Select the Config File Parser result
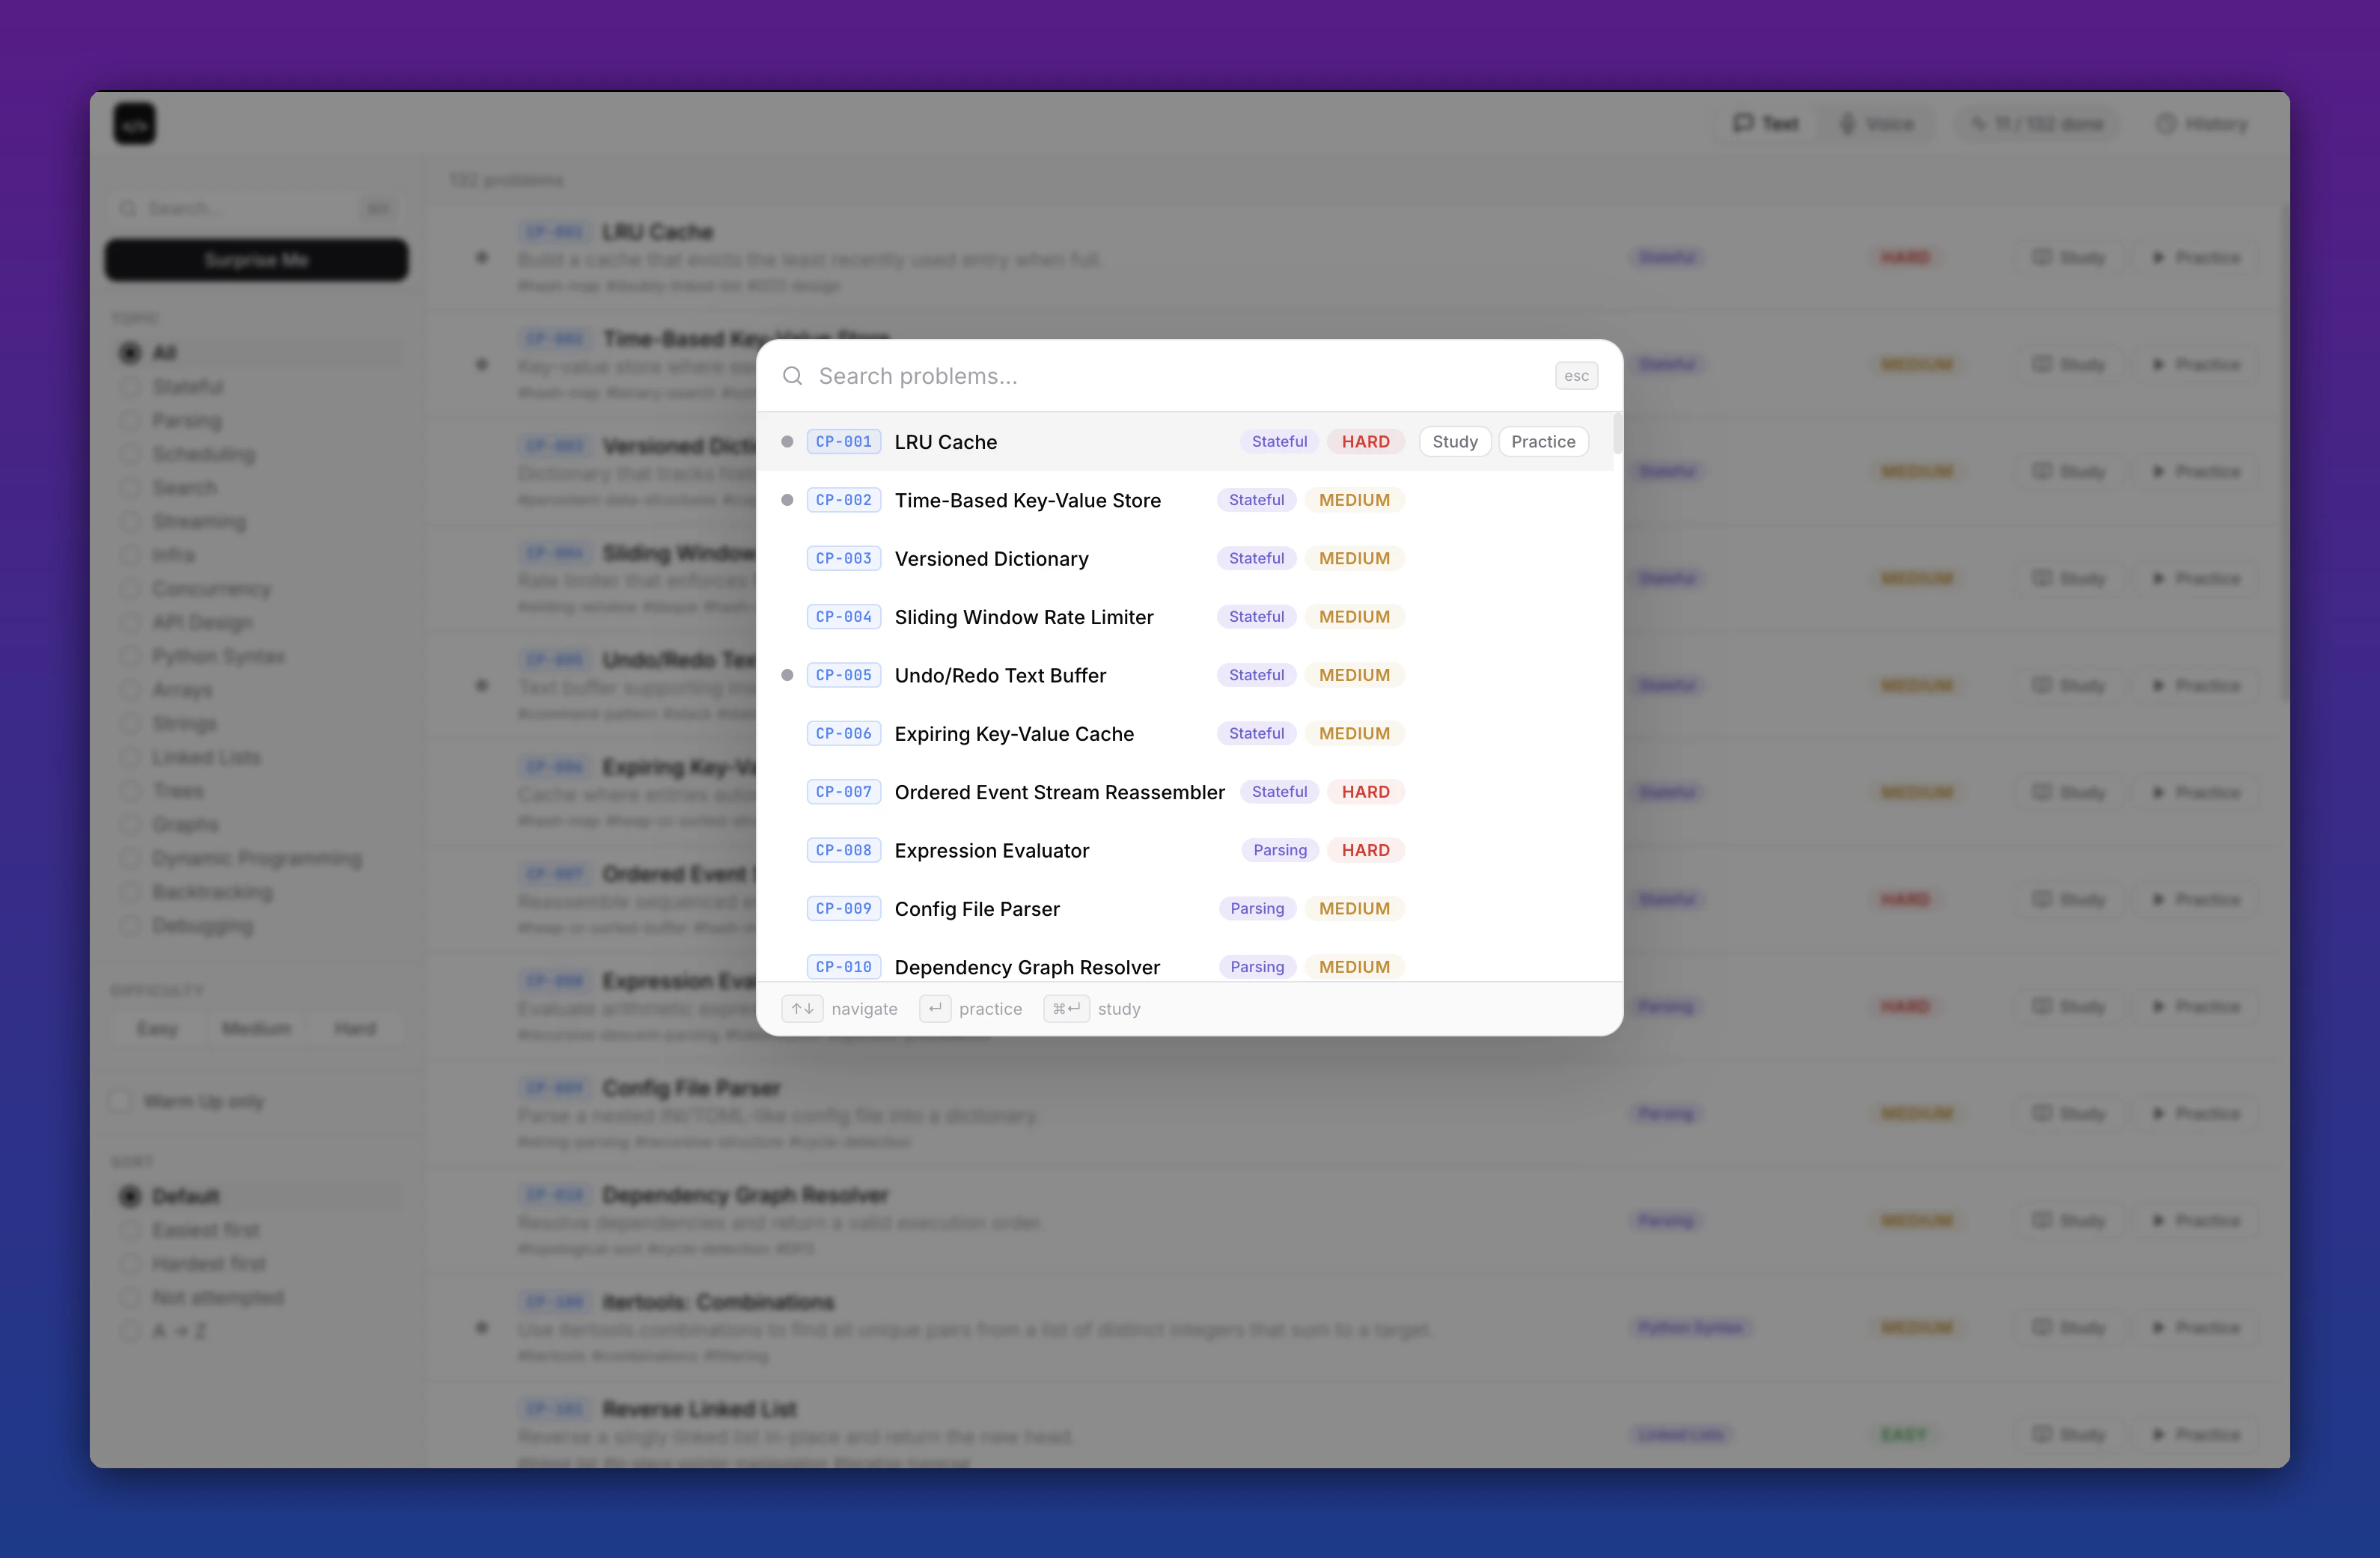Screen dimensions: 2380x1558 (x=976, y=909)
